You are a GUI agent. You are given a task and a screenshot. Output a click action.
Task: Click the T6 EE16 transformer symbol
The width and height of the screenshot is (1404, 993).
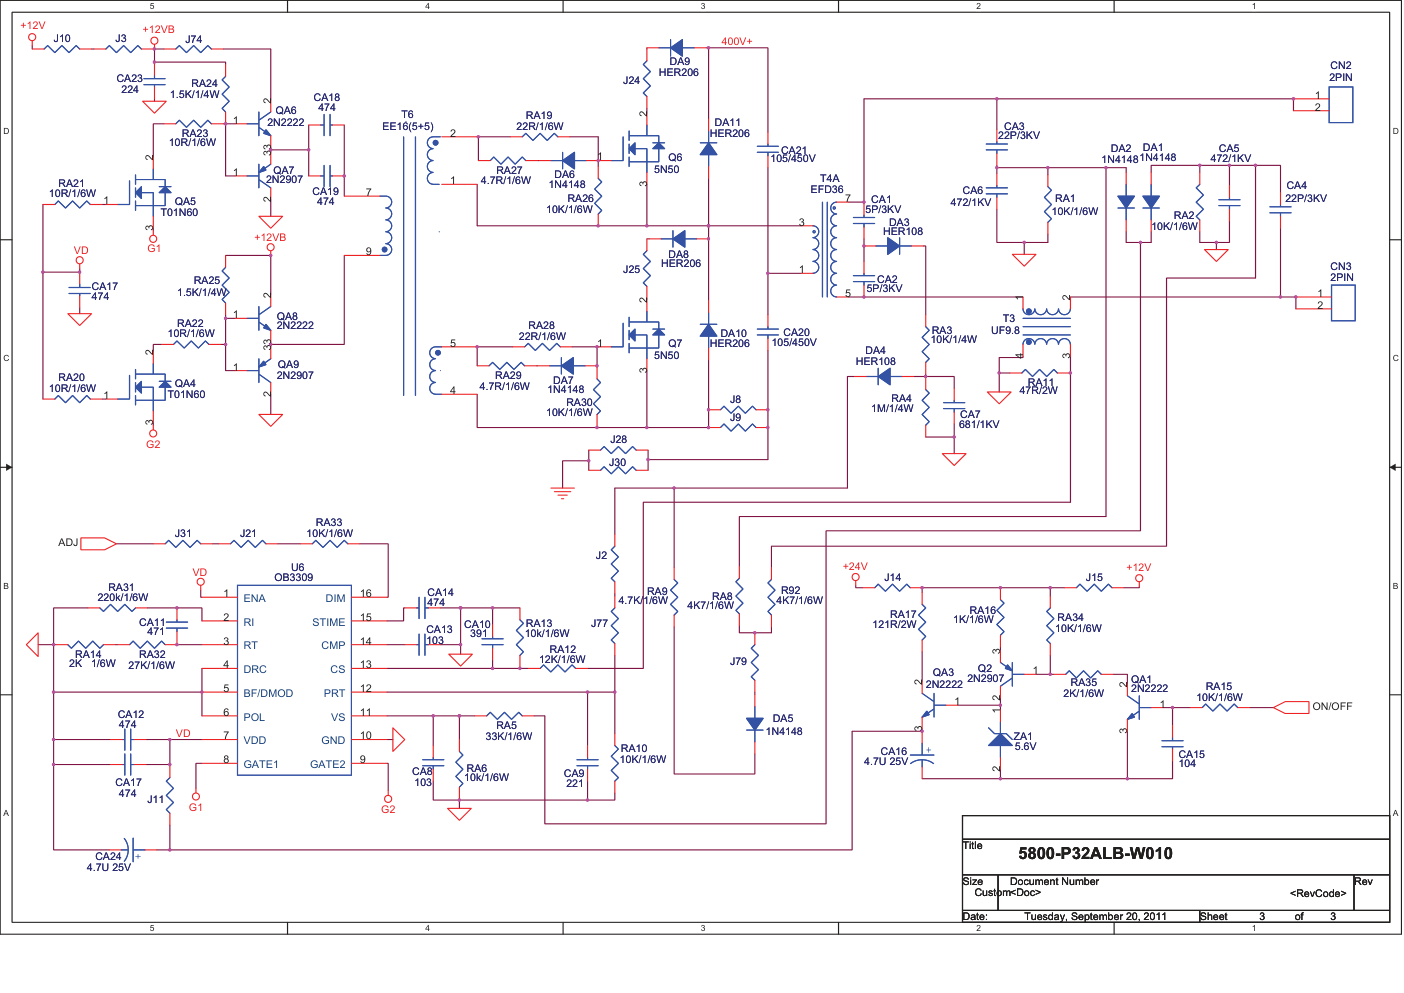point(410,265)
